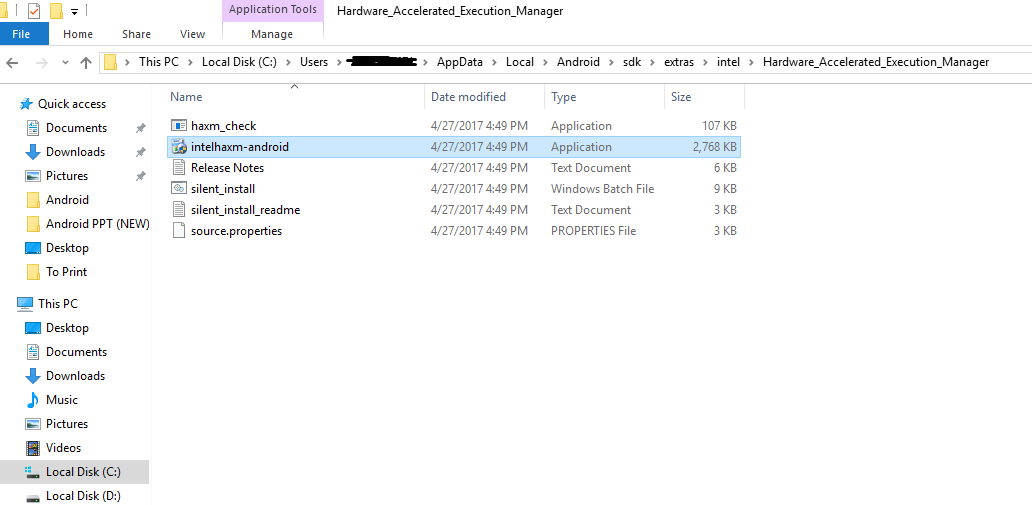Switch to the View ribbon tab

point(192,34)
